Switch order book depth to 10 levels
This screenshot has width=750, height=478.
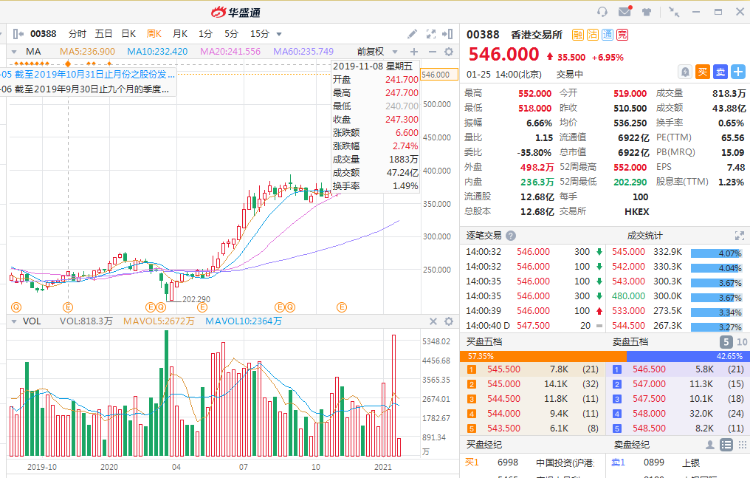click(740, 342)
